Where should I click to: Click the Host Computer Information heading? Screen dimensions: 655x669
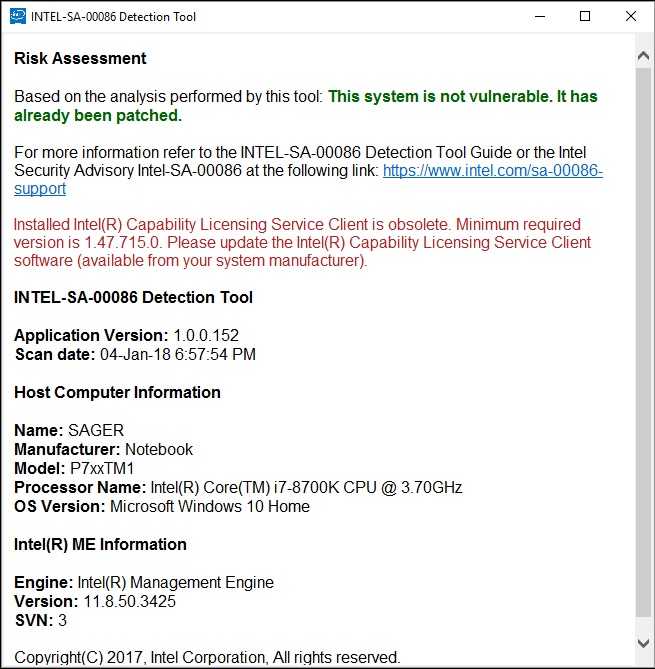[x=117, y=393]
